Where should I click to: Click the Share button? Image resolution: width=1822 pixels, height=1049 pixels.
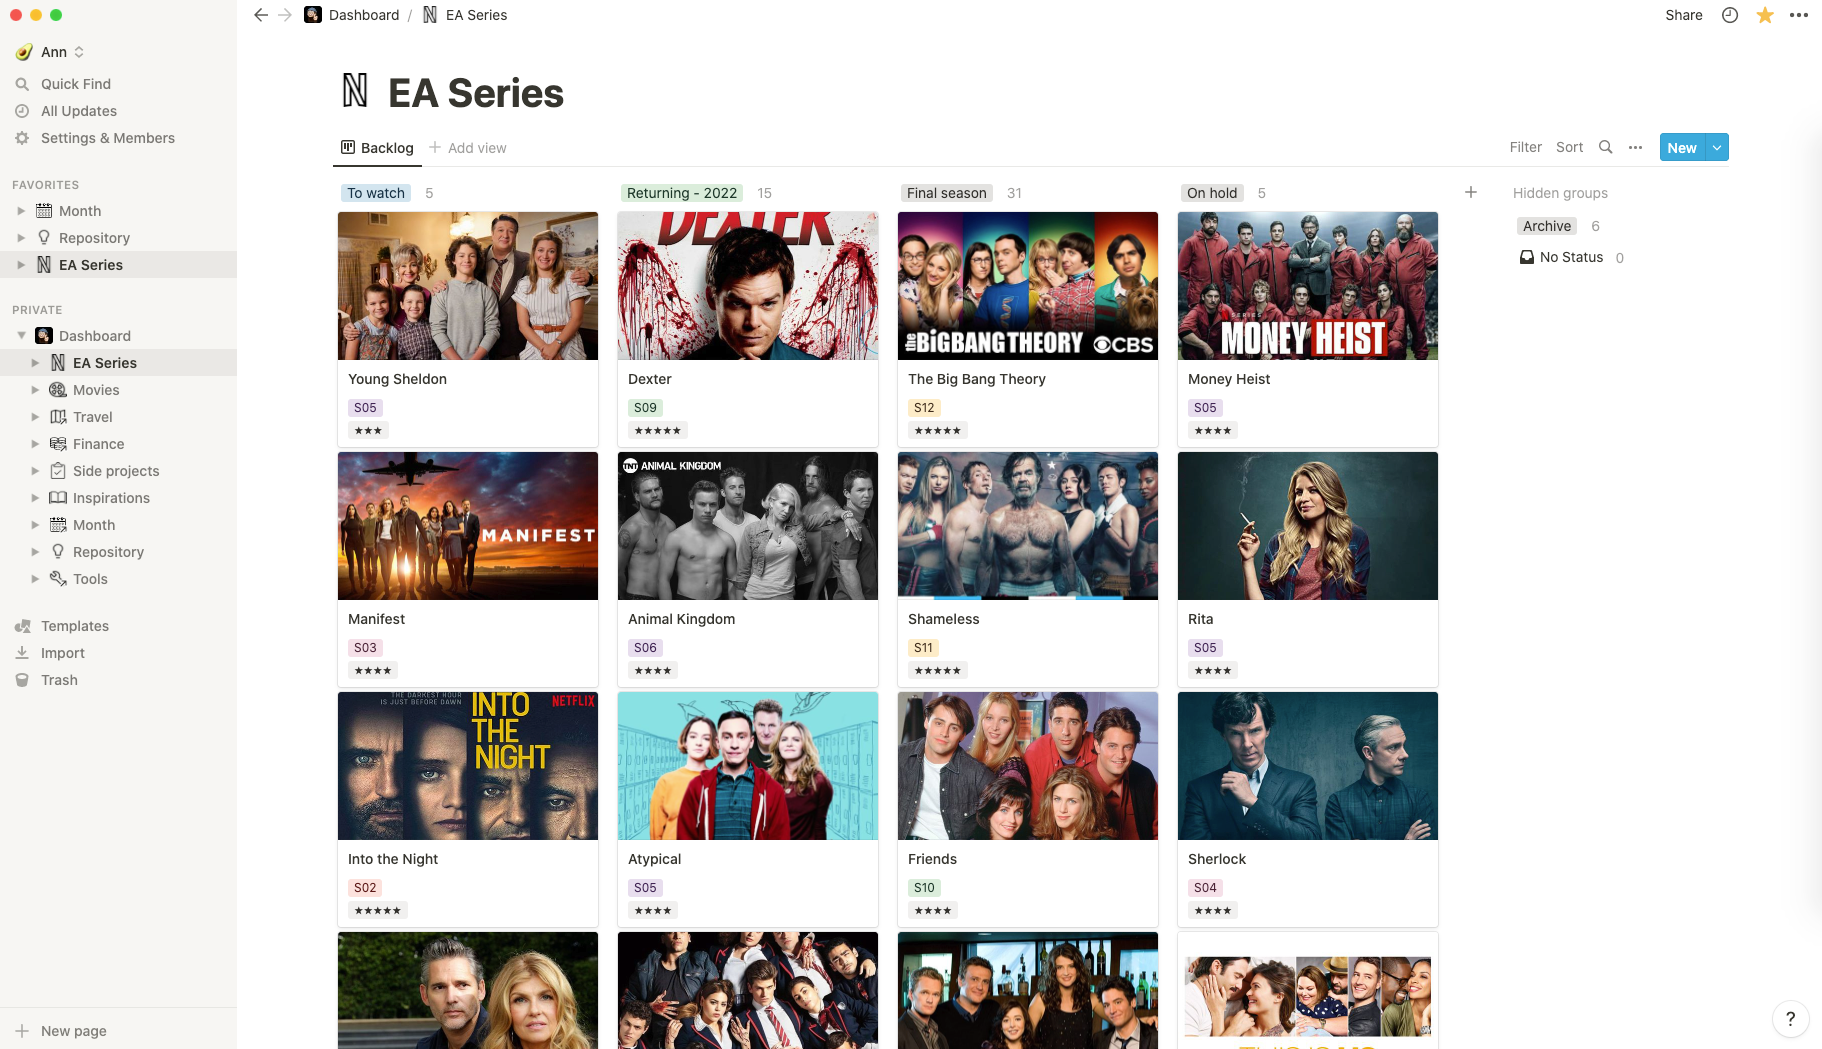(1684, 15)
